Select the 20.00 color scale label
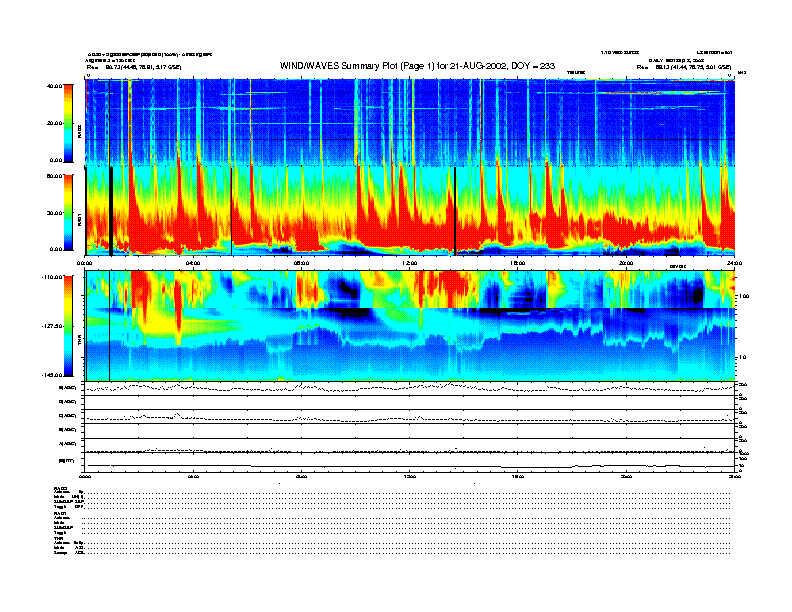This screenshot has width=792, height=612. click(x=55, y=123)
